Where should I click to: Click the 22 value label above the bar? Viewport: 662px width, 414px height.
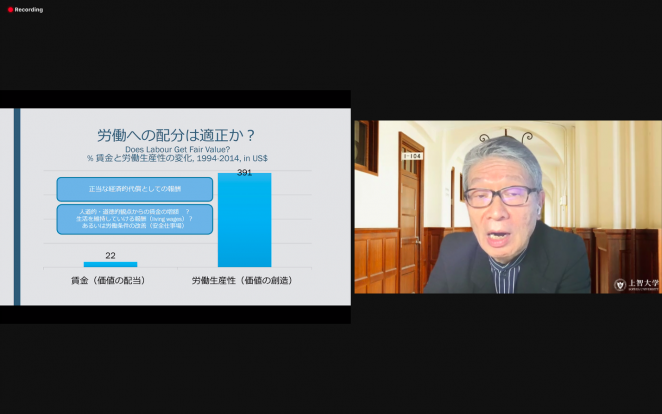pos(110,255)
